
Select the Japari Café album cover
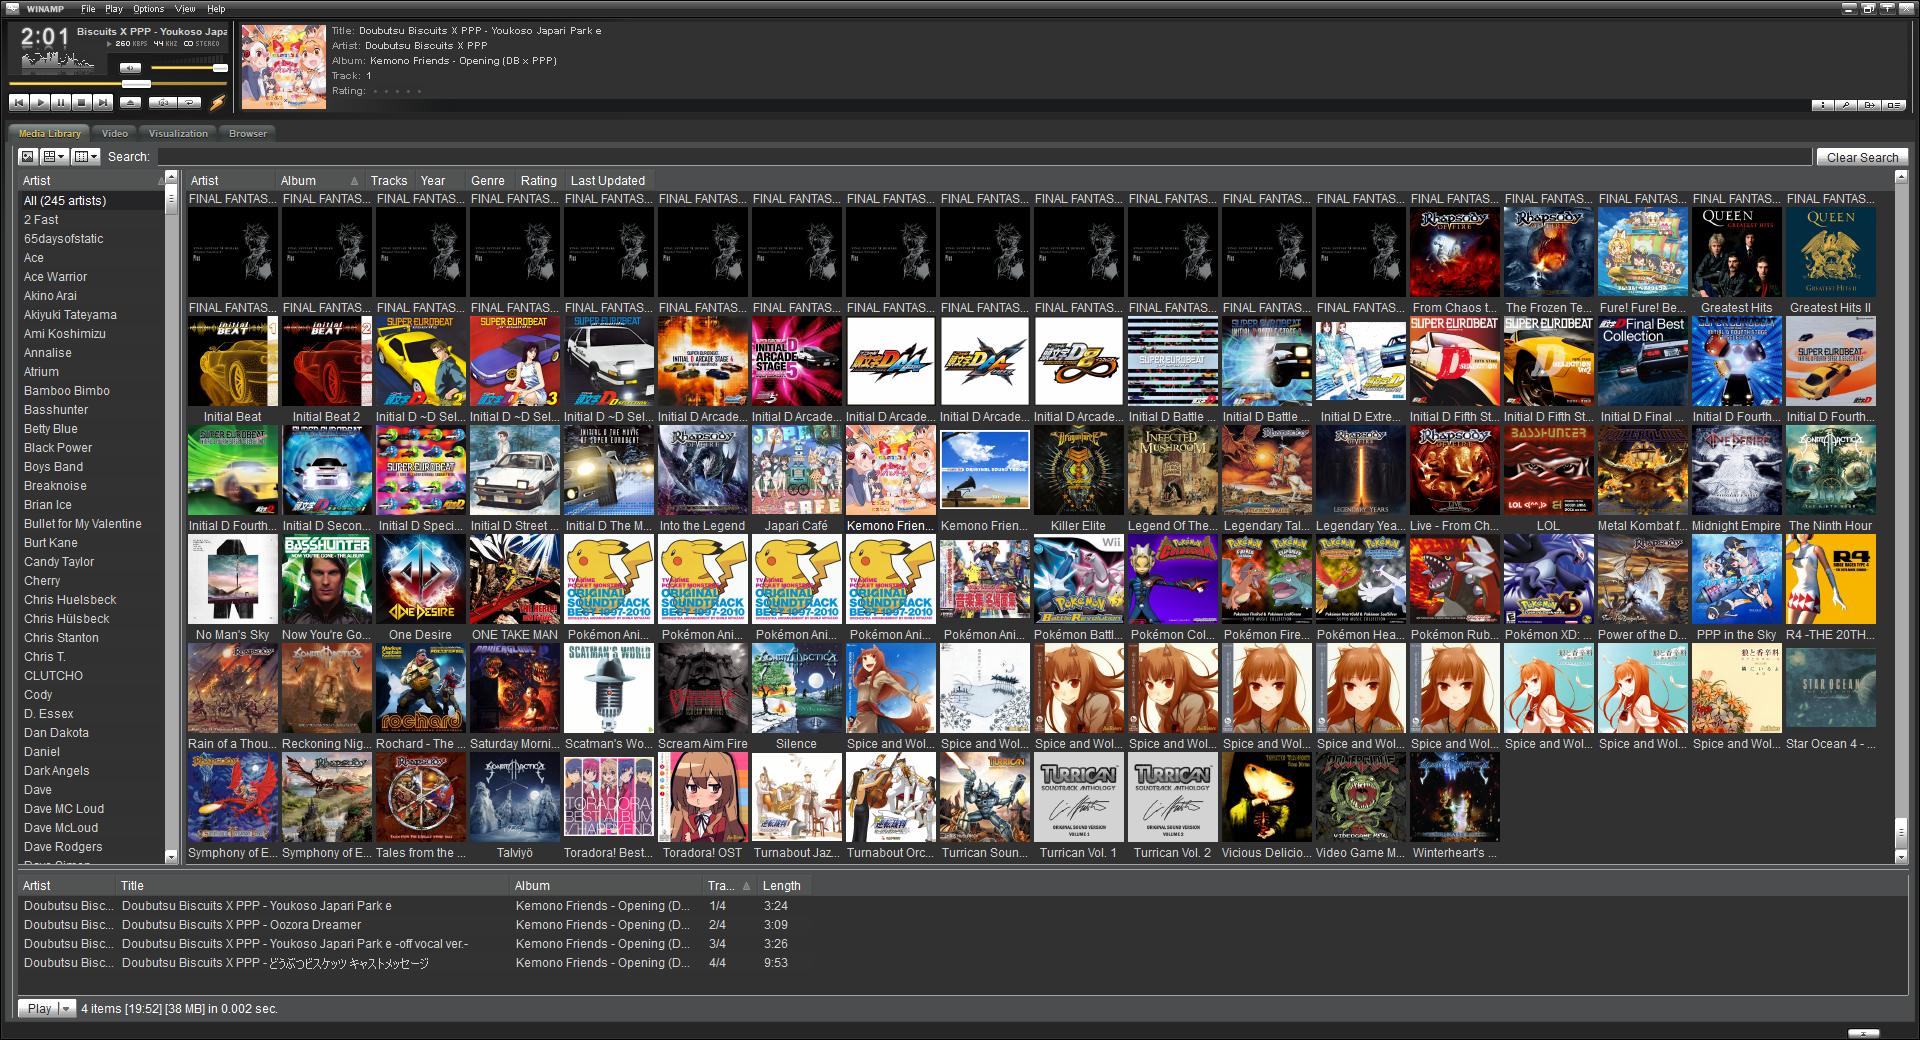(x=796, y=471)
